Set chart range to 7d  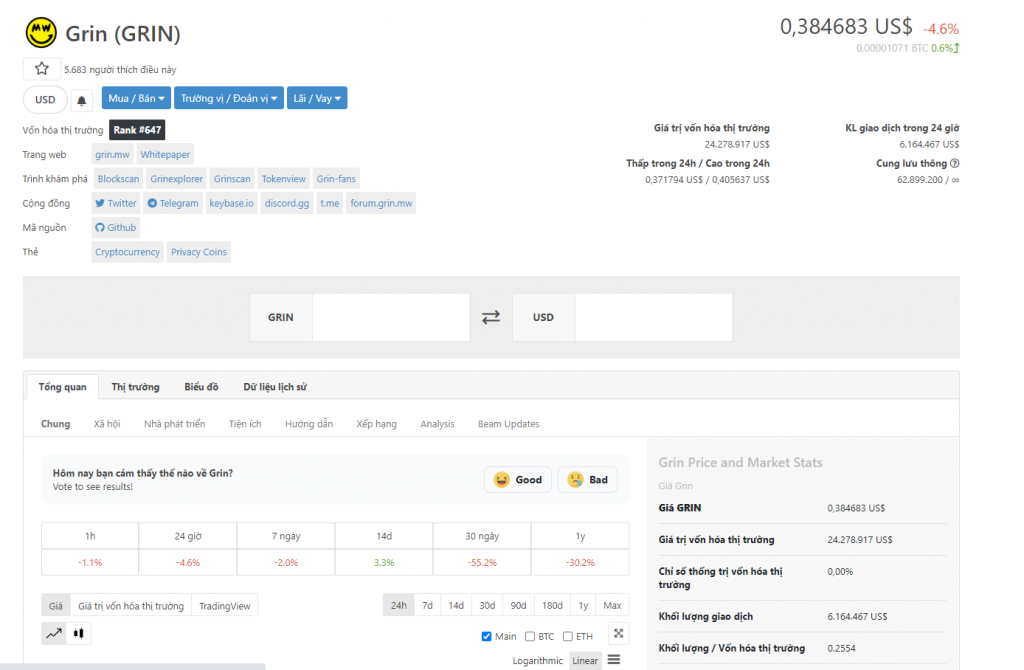427,605
